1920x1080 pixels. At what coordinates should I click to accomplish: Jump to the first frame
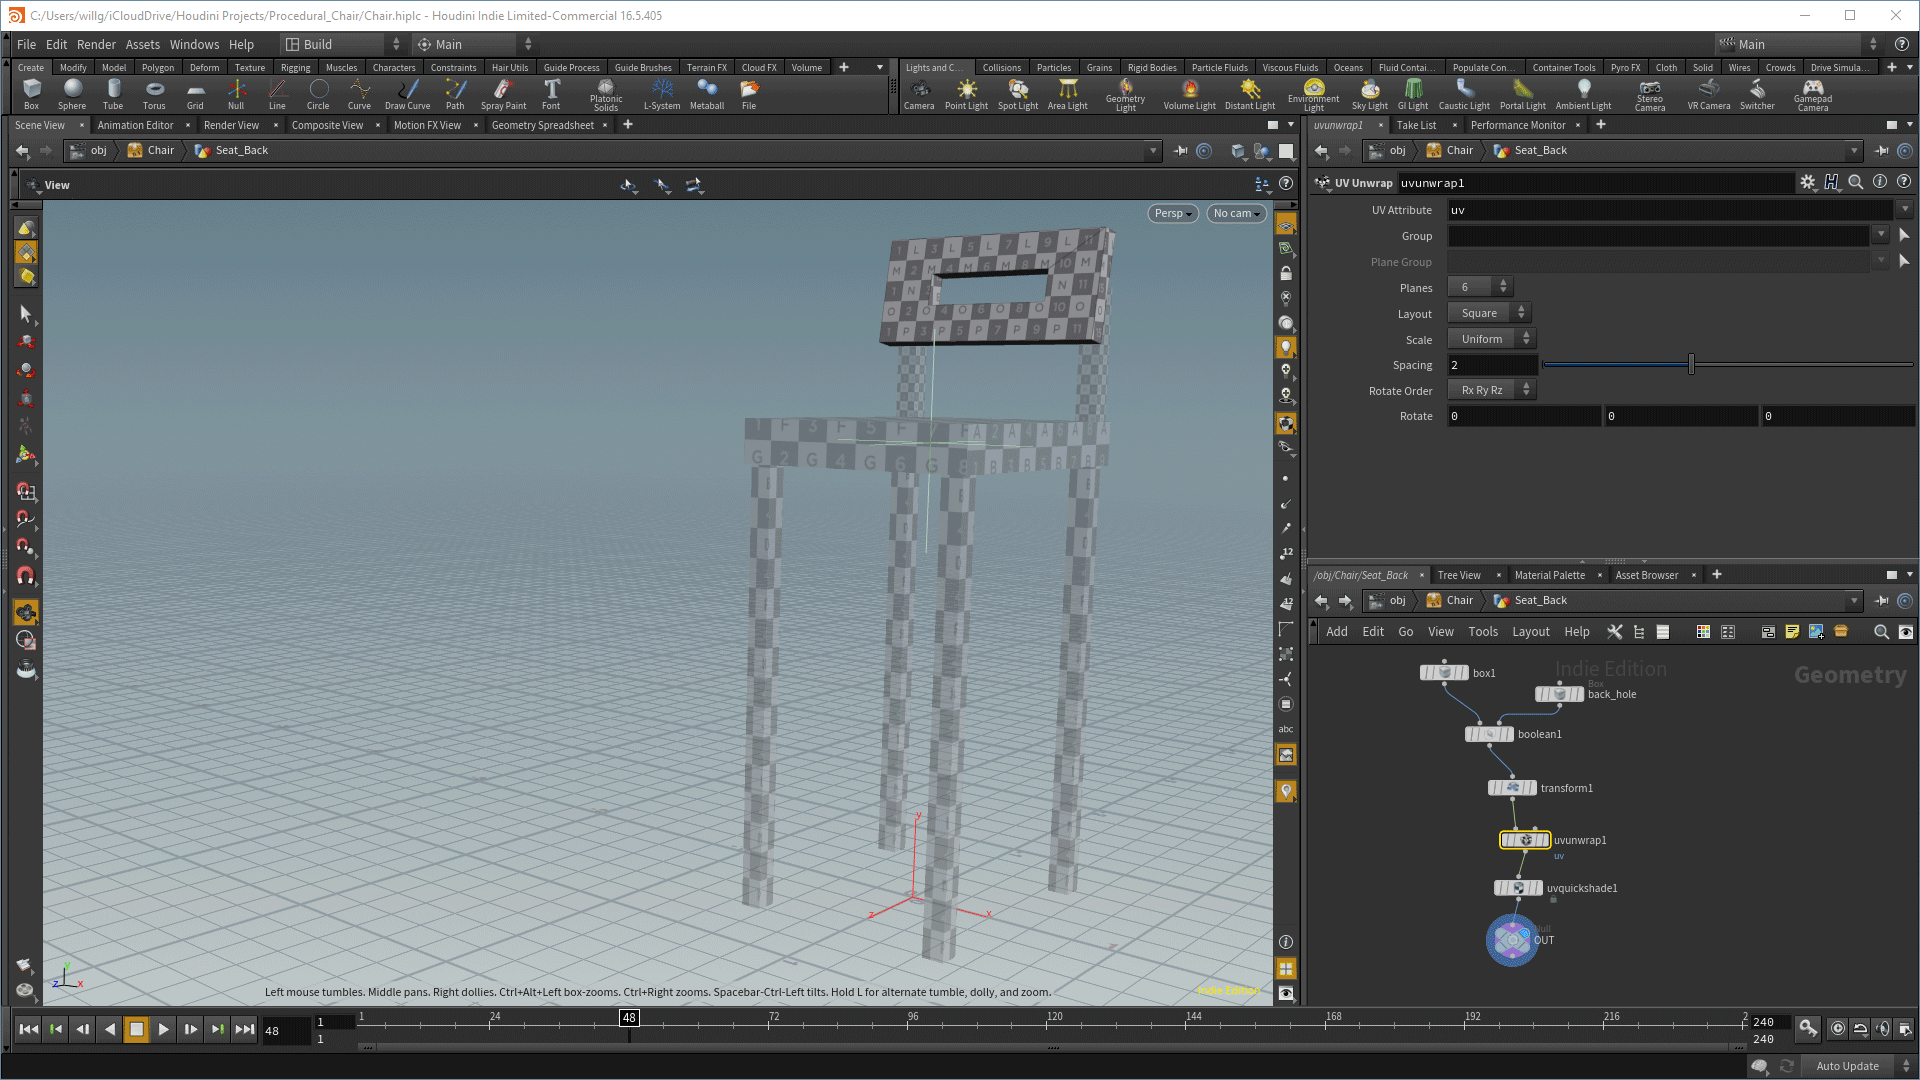tap(29, 1029)
